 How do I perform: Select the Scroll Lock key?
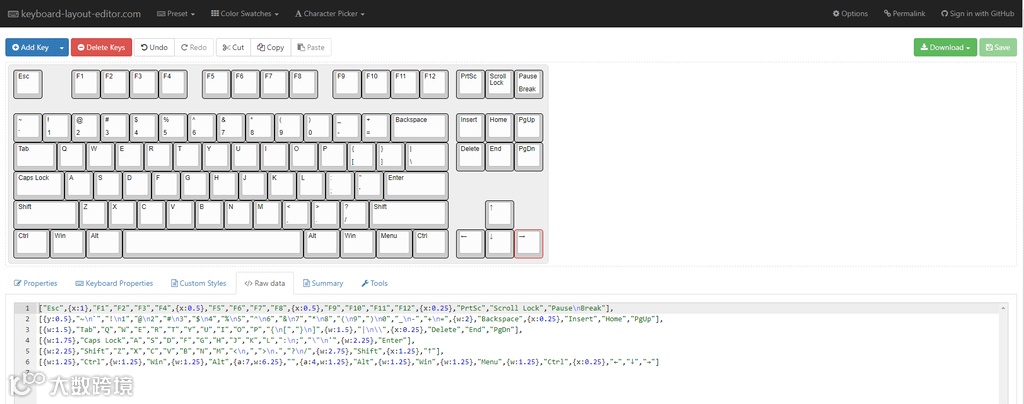pyautogui.click(x=499, y=84)
